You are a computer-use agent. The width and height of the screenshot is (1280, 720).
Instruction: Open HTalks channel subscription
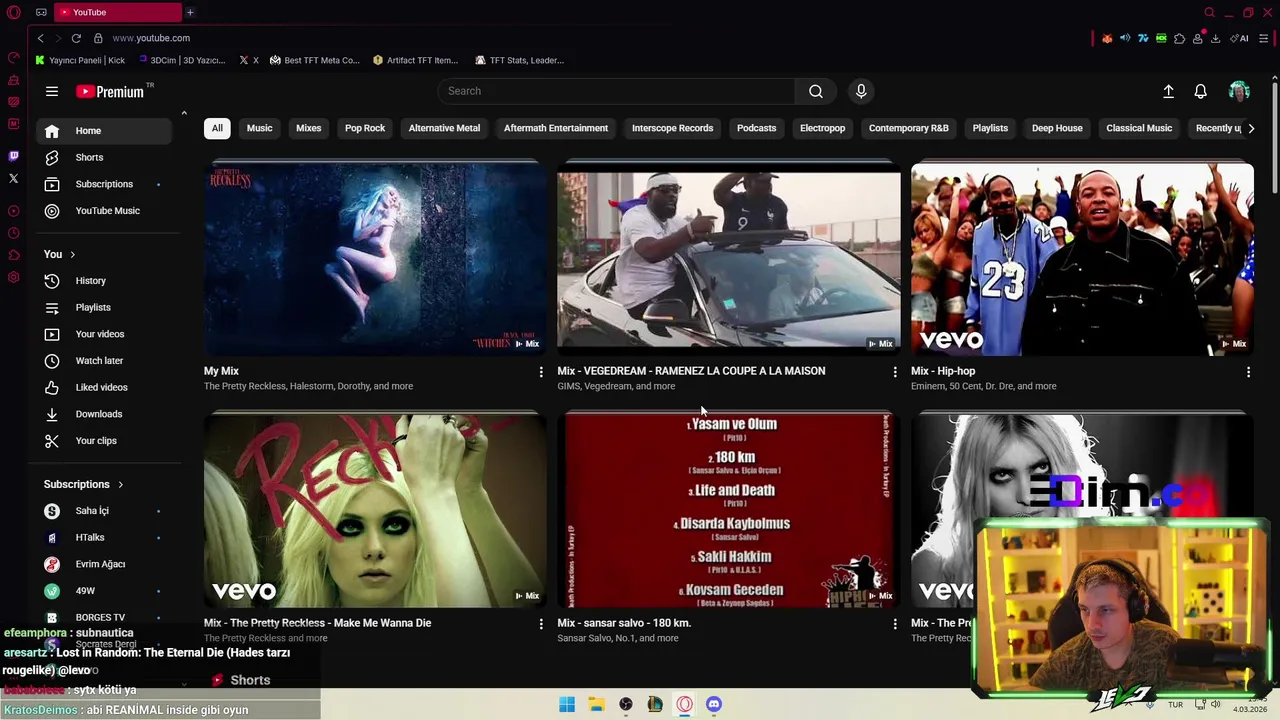(x=103, y=537)
